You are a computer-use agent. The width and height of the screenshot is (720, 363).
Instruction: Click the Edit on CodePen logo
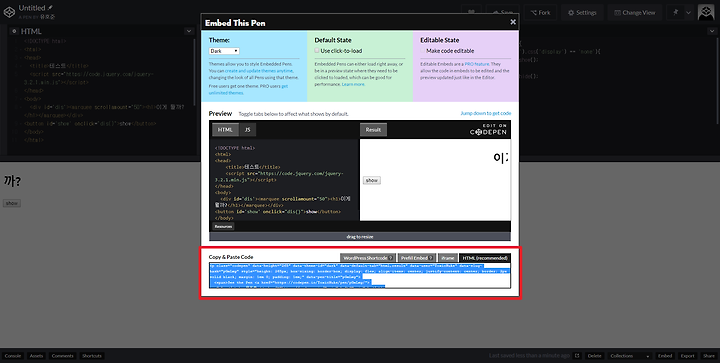489,129
